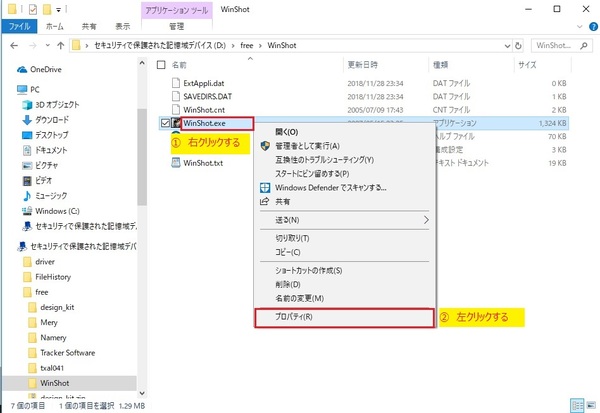Image resolution: width=600 pixels, height=413 pixels.
Task: Click the back arrow navigation button
Action: click(14, 46)
